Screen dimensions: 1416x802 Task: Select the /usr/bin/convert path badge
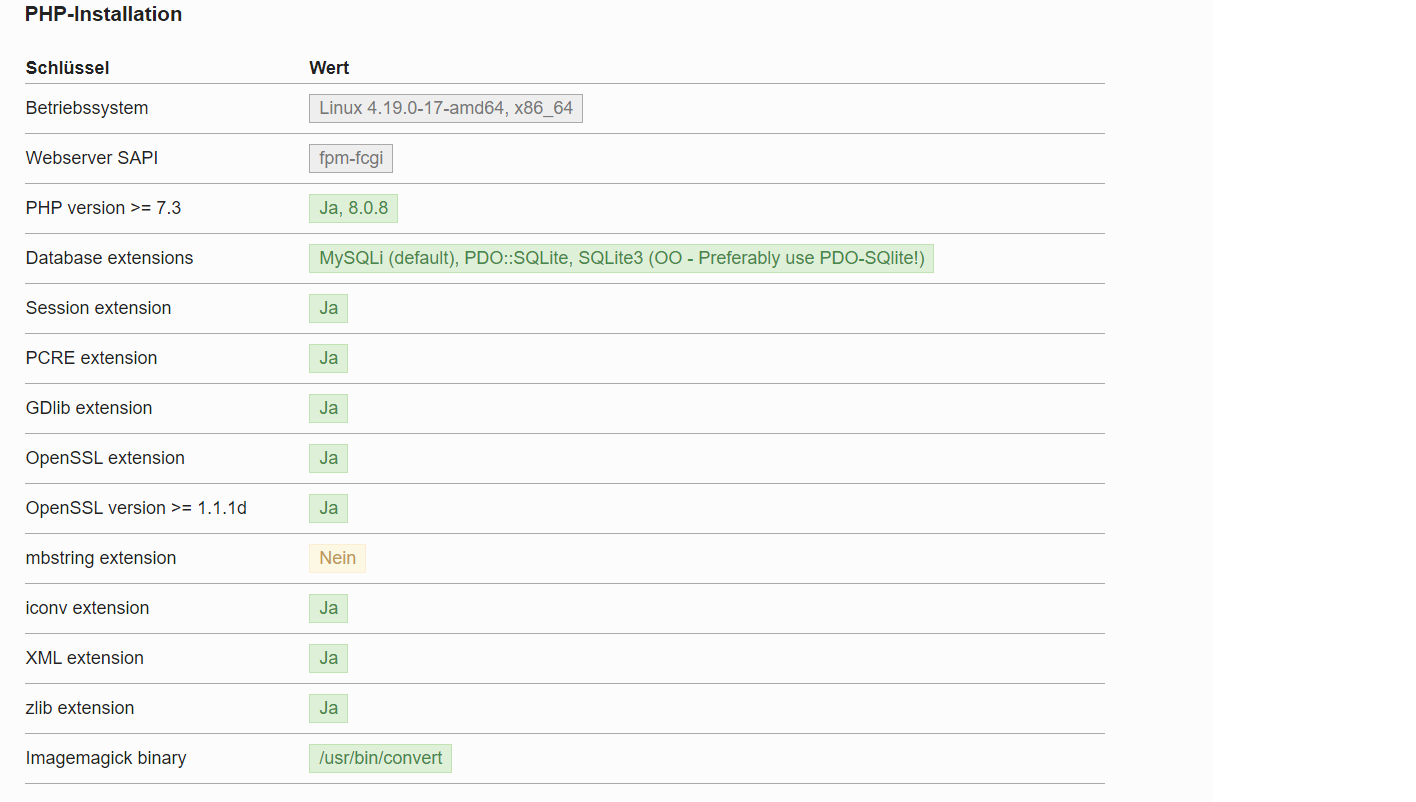coord(380,758)
